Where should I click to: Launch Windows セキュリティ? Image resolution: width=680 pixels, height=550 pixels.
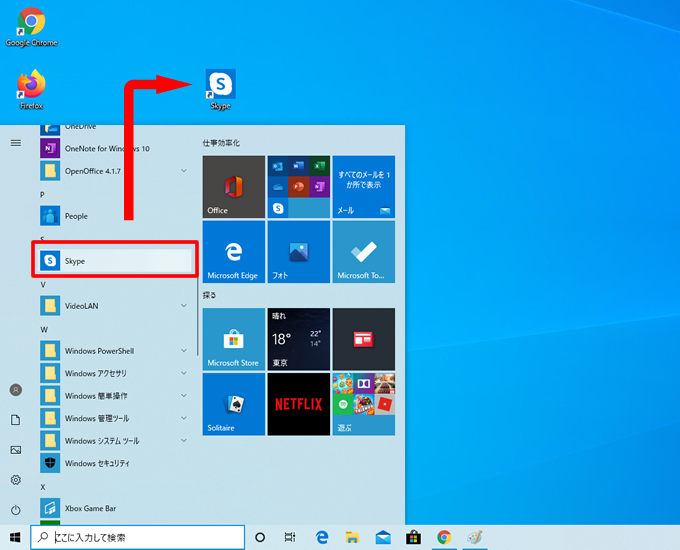(x=114, y=463)
